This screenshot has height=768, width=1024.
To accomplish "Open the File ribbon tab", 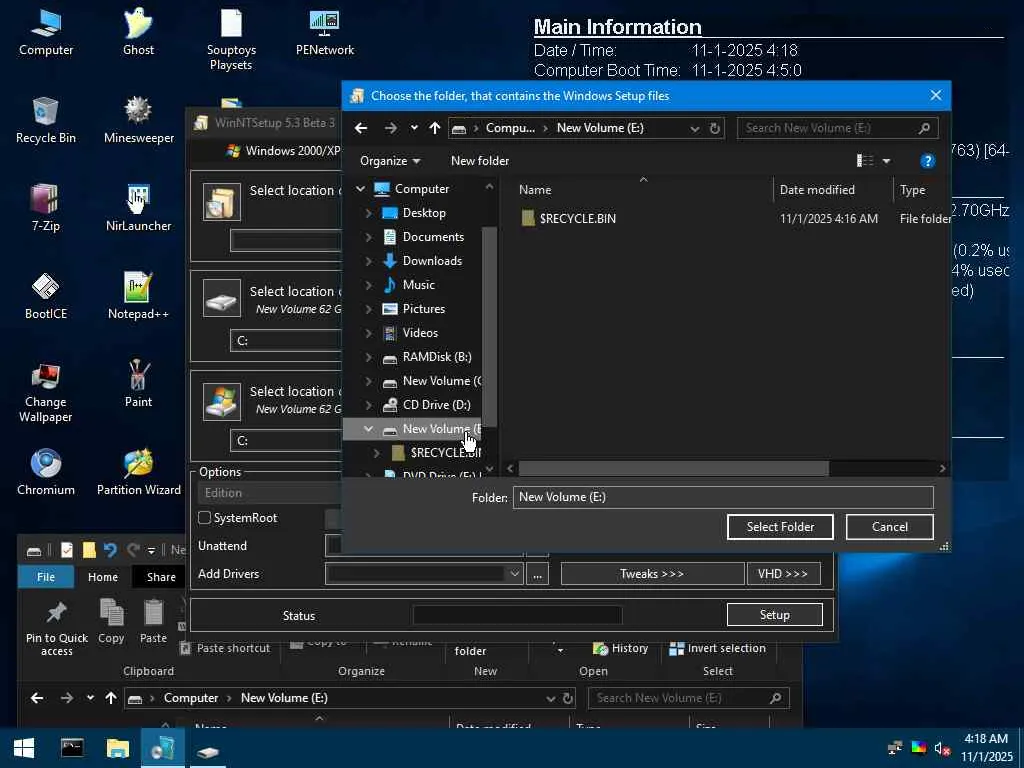I will tap(46, 577).
